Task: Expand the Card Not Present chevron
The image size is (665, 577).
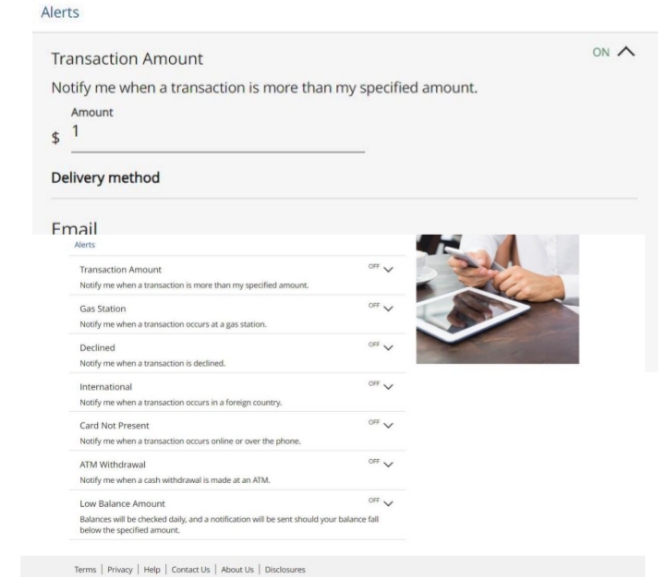Action: coord(388,425)
